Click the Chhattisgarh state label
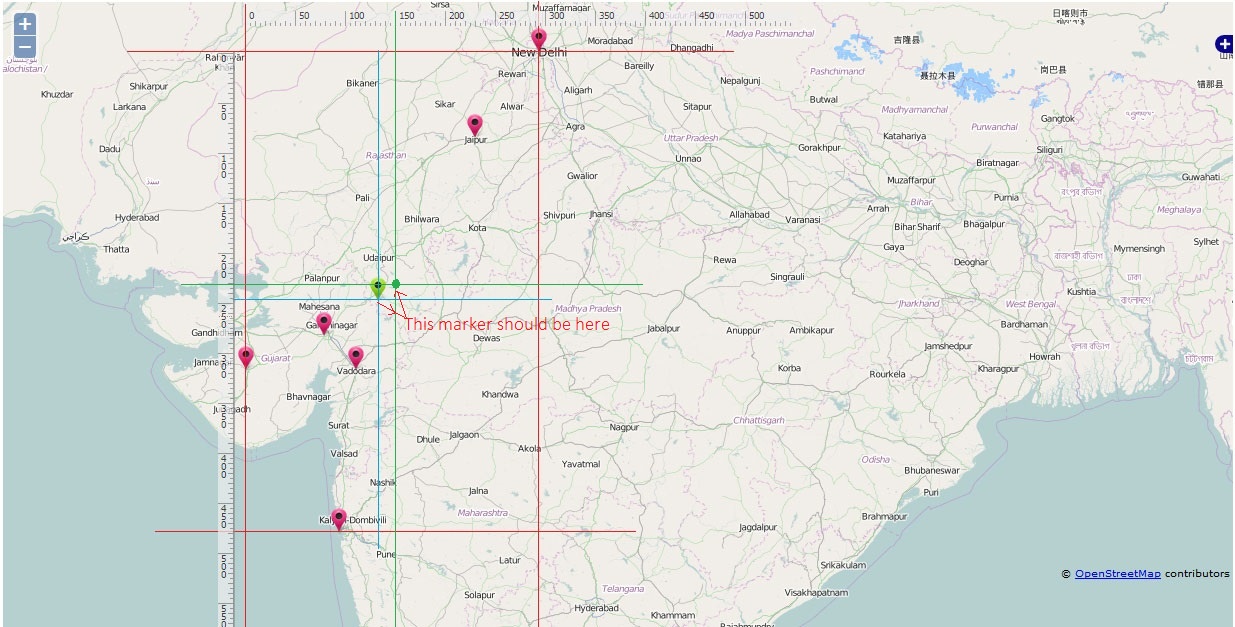This screenshot has height=627, width=1235. coord(758,421)
